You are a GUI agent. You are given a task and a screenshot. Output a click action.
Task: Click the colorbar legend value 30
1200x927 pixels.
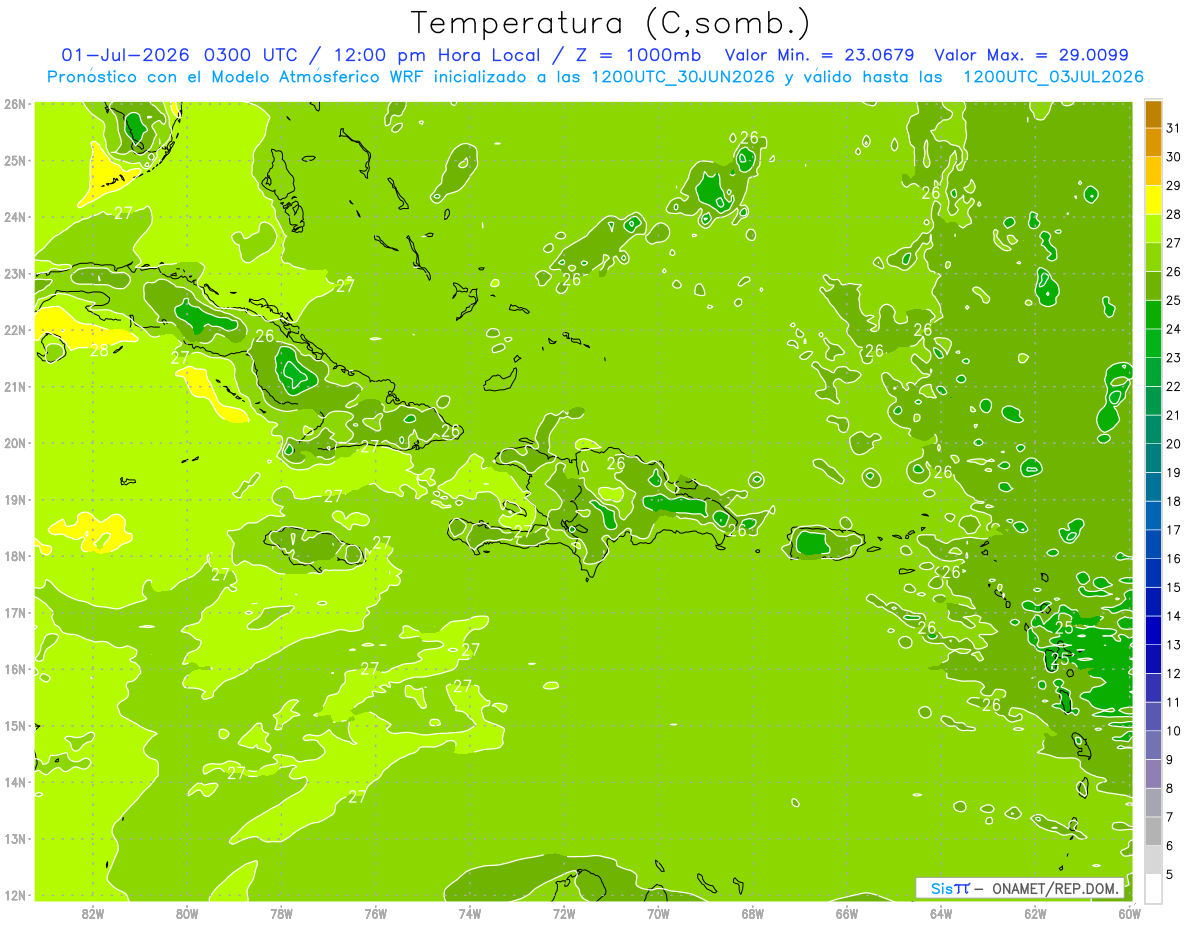pos(1173,156)
